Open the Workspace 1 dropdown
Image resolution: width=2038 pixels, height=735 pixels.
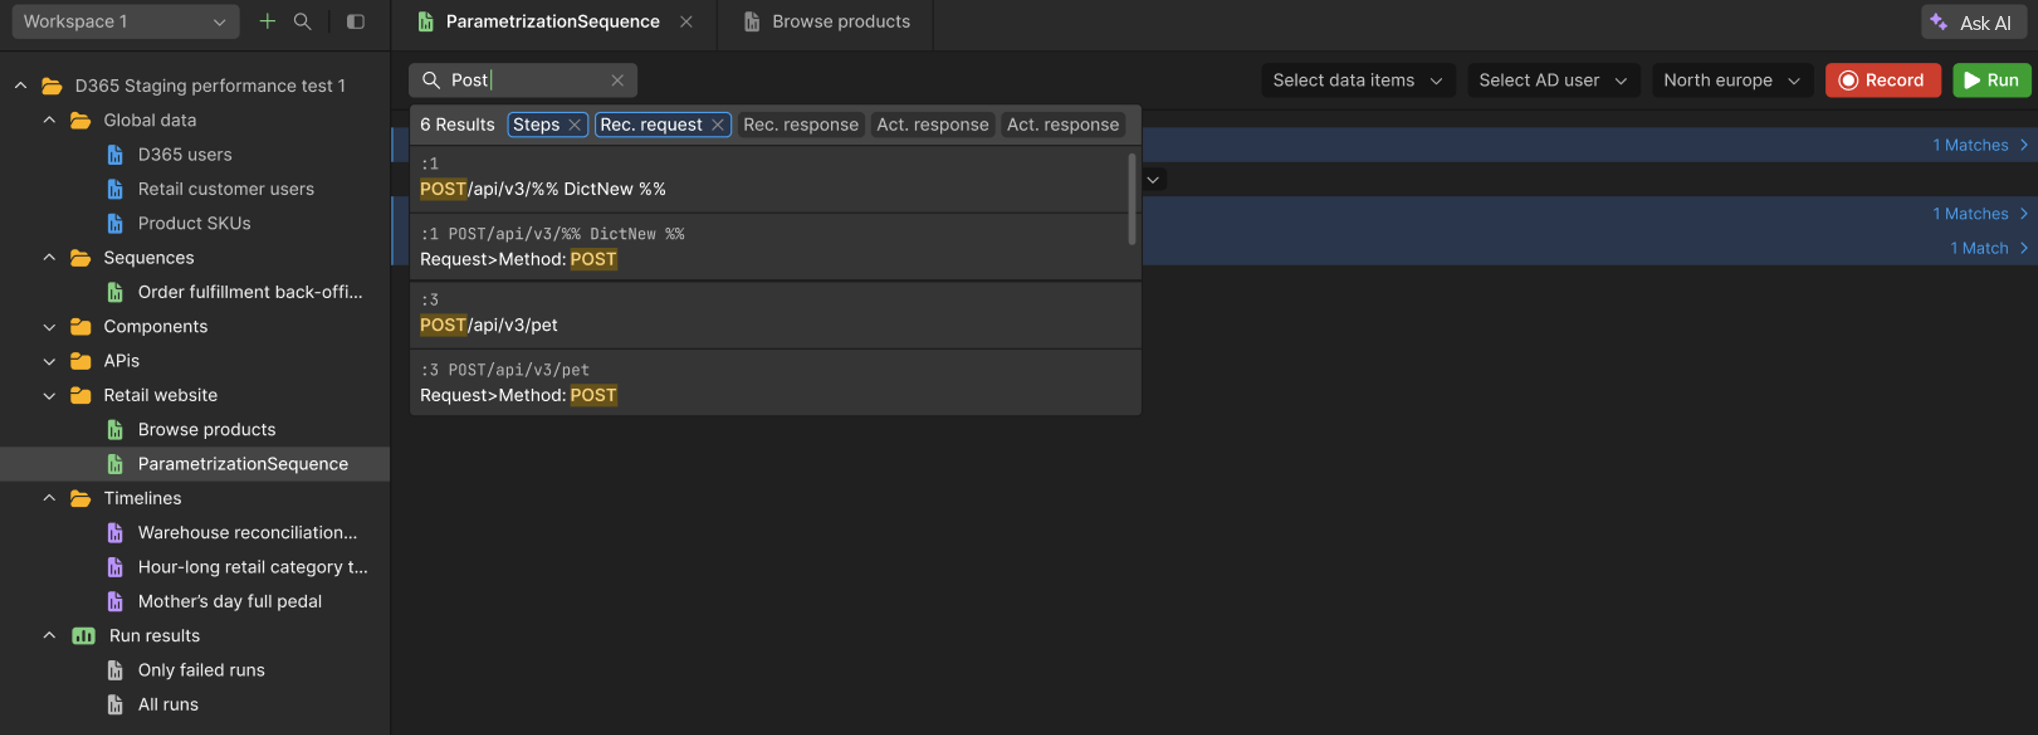125,21
